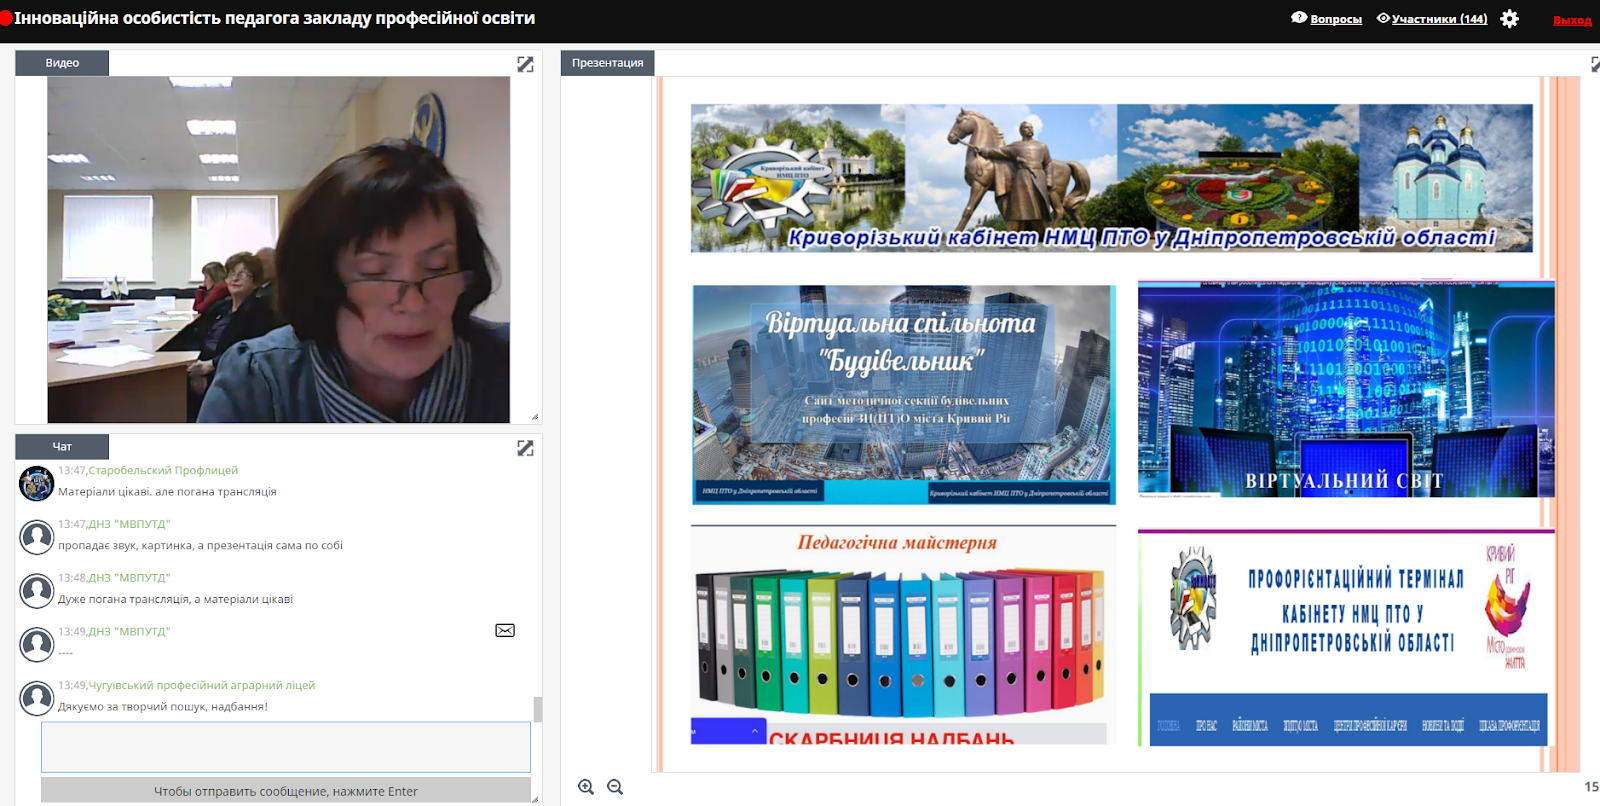Click the Педагогічна майстерня folders image
The width and height of the screenshot is (1600, 806).
pyautogui.click(x=903, y=635)
